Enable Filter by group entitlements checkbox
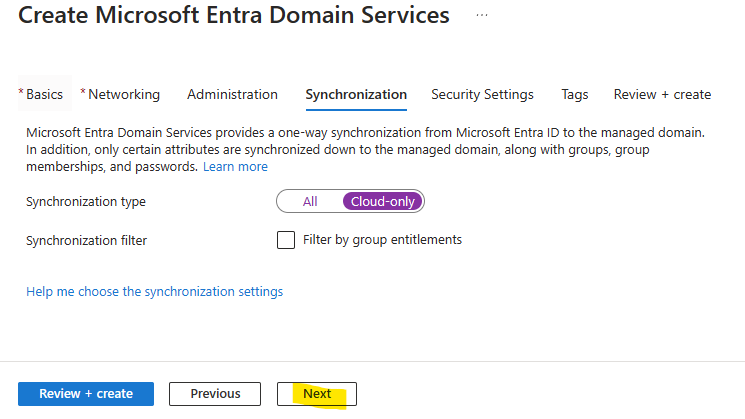The width and height of the screenshot is (745, 419). [286, 240]
